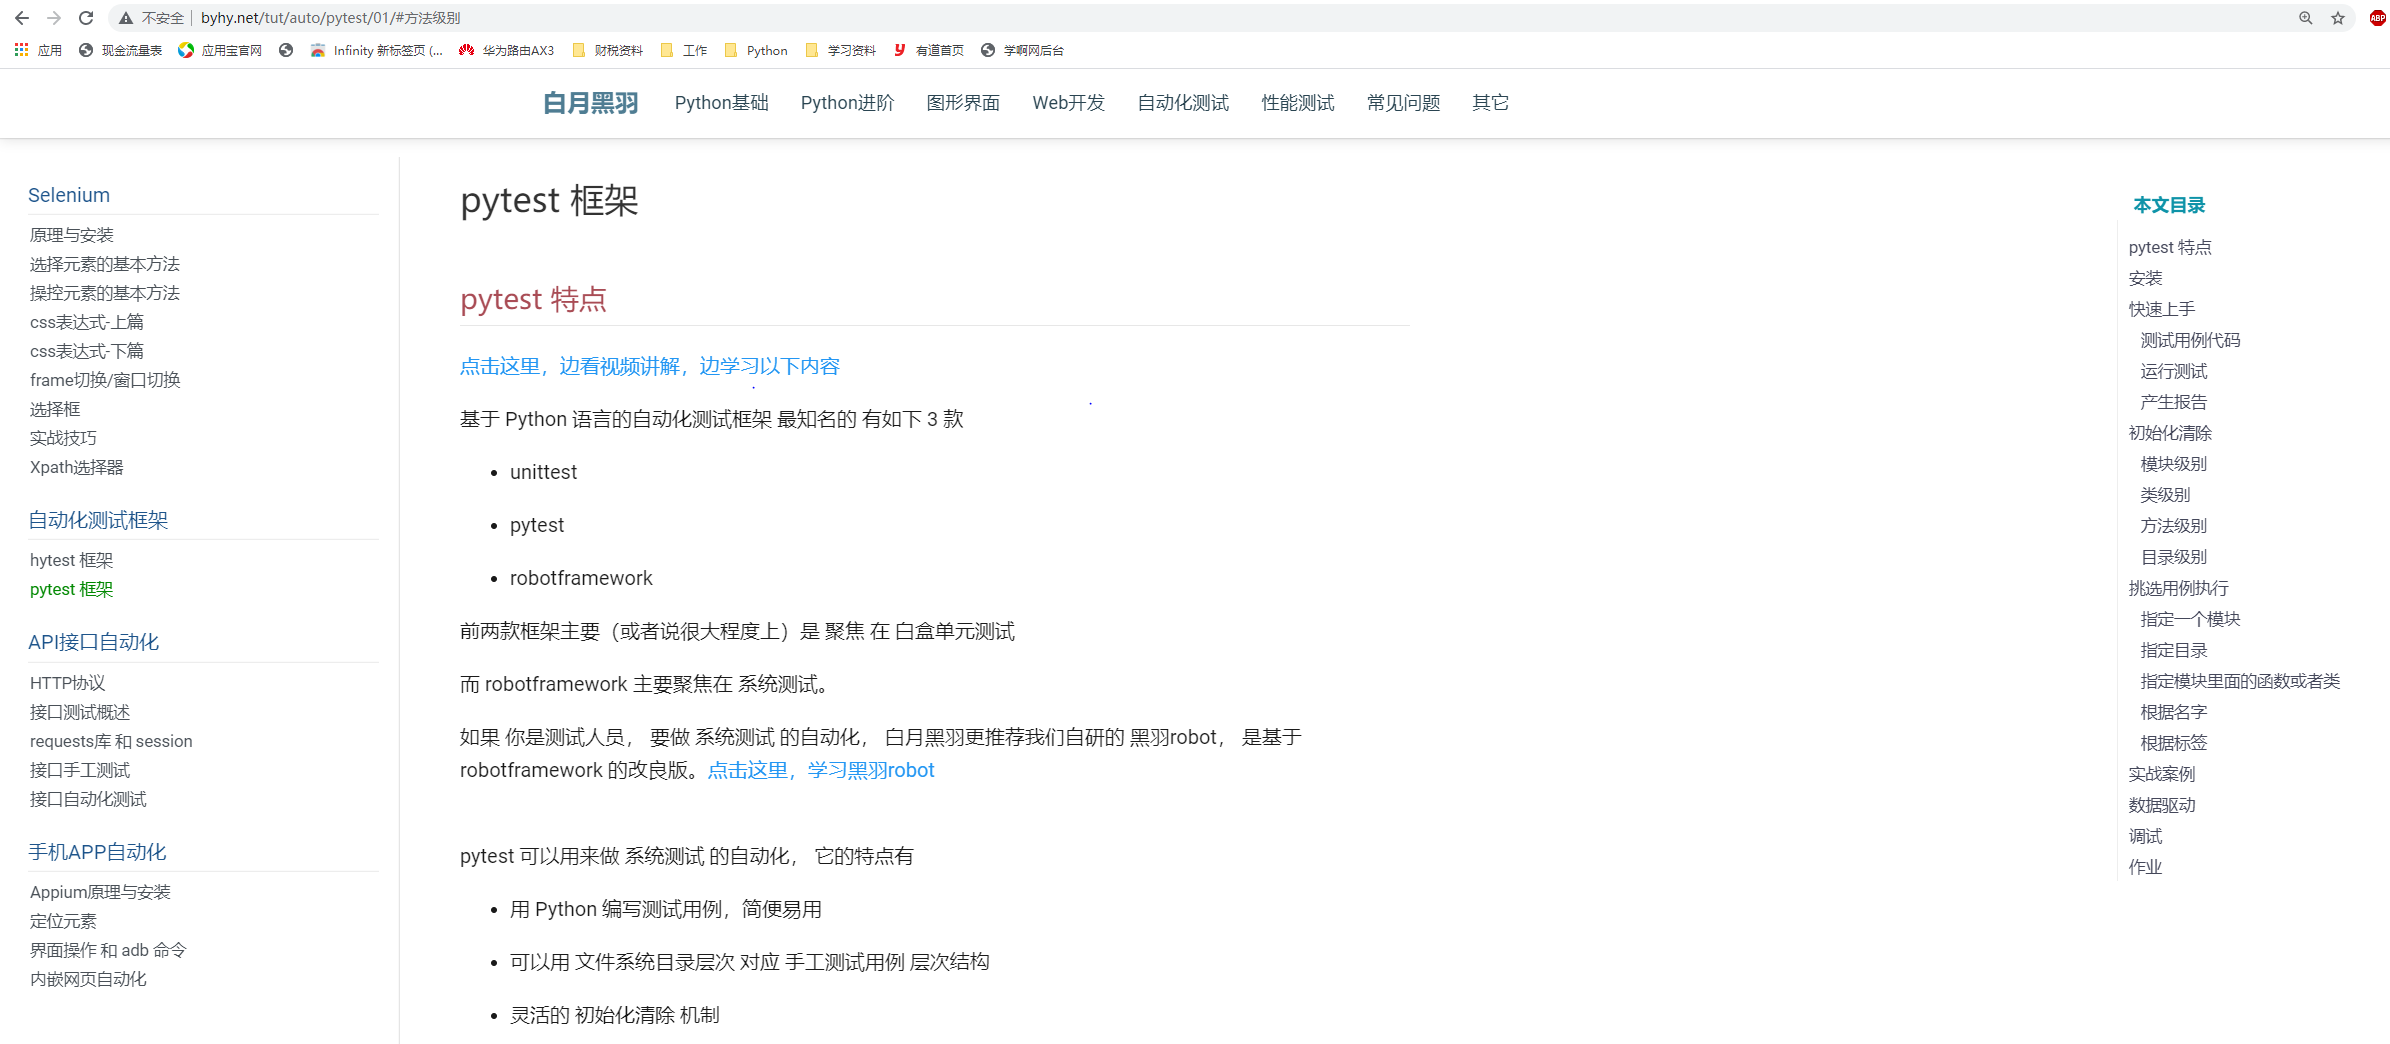Image resolution: width=2390 pixels, height=1044 pixels.
Task: Bookmark this page using the star icon
Action: (x=2337, y=17)
